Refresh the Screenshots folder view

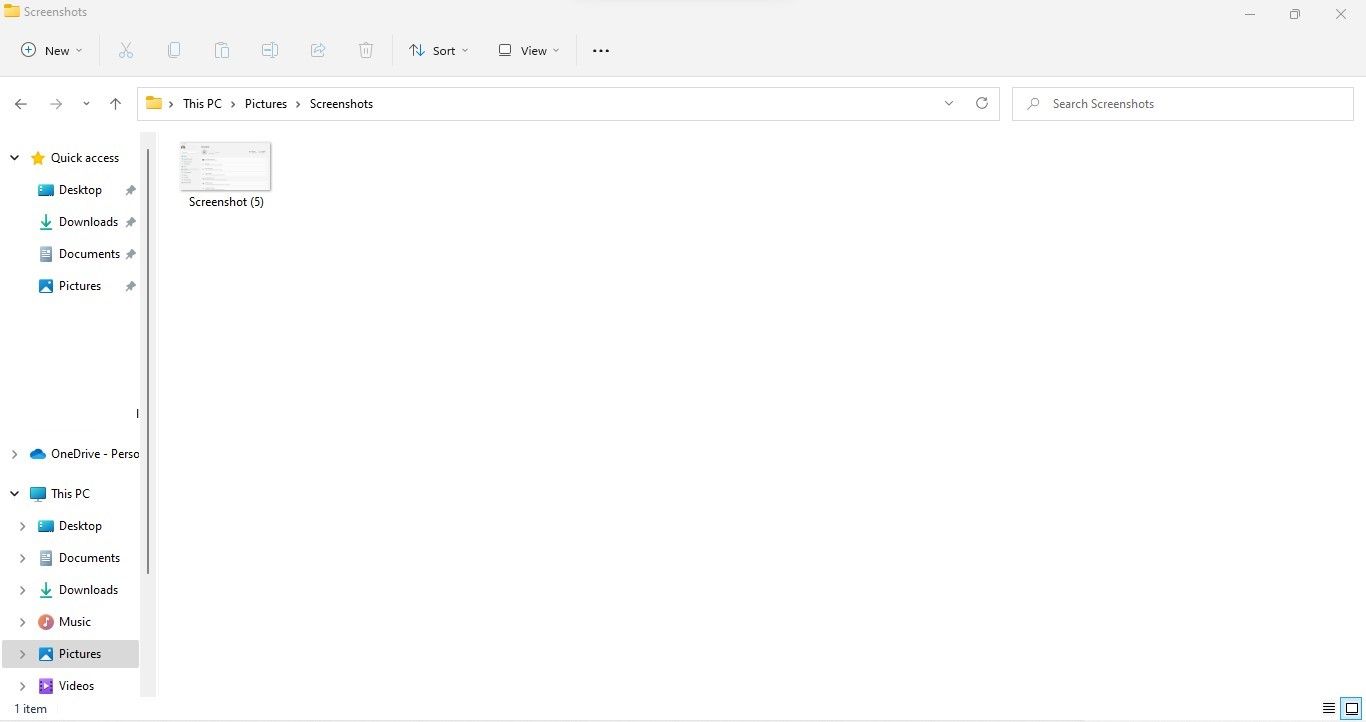(982, 103)
